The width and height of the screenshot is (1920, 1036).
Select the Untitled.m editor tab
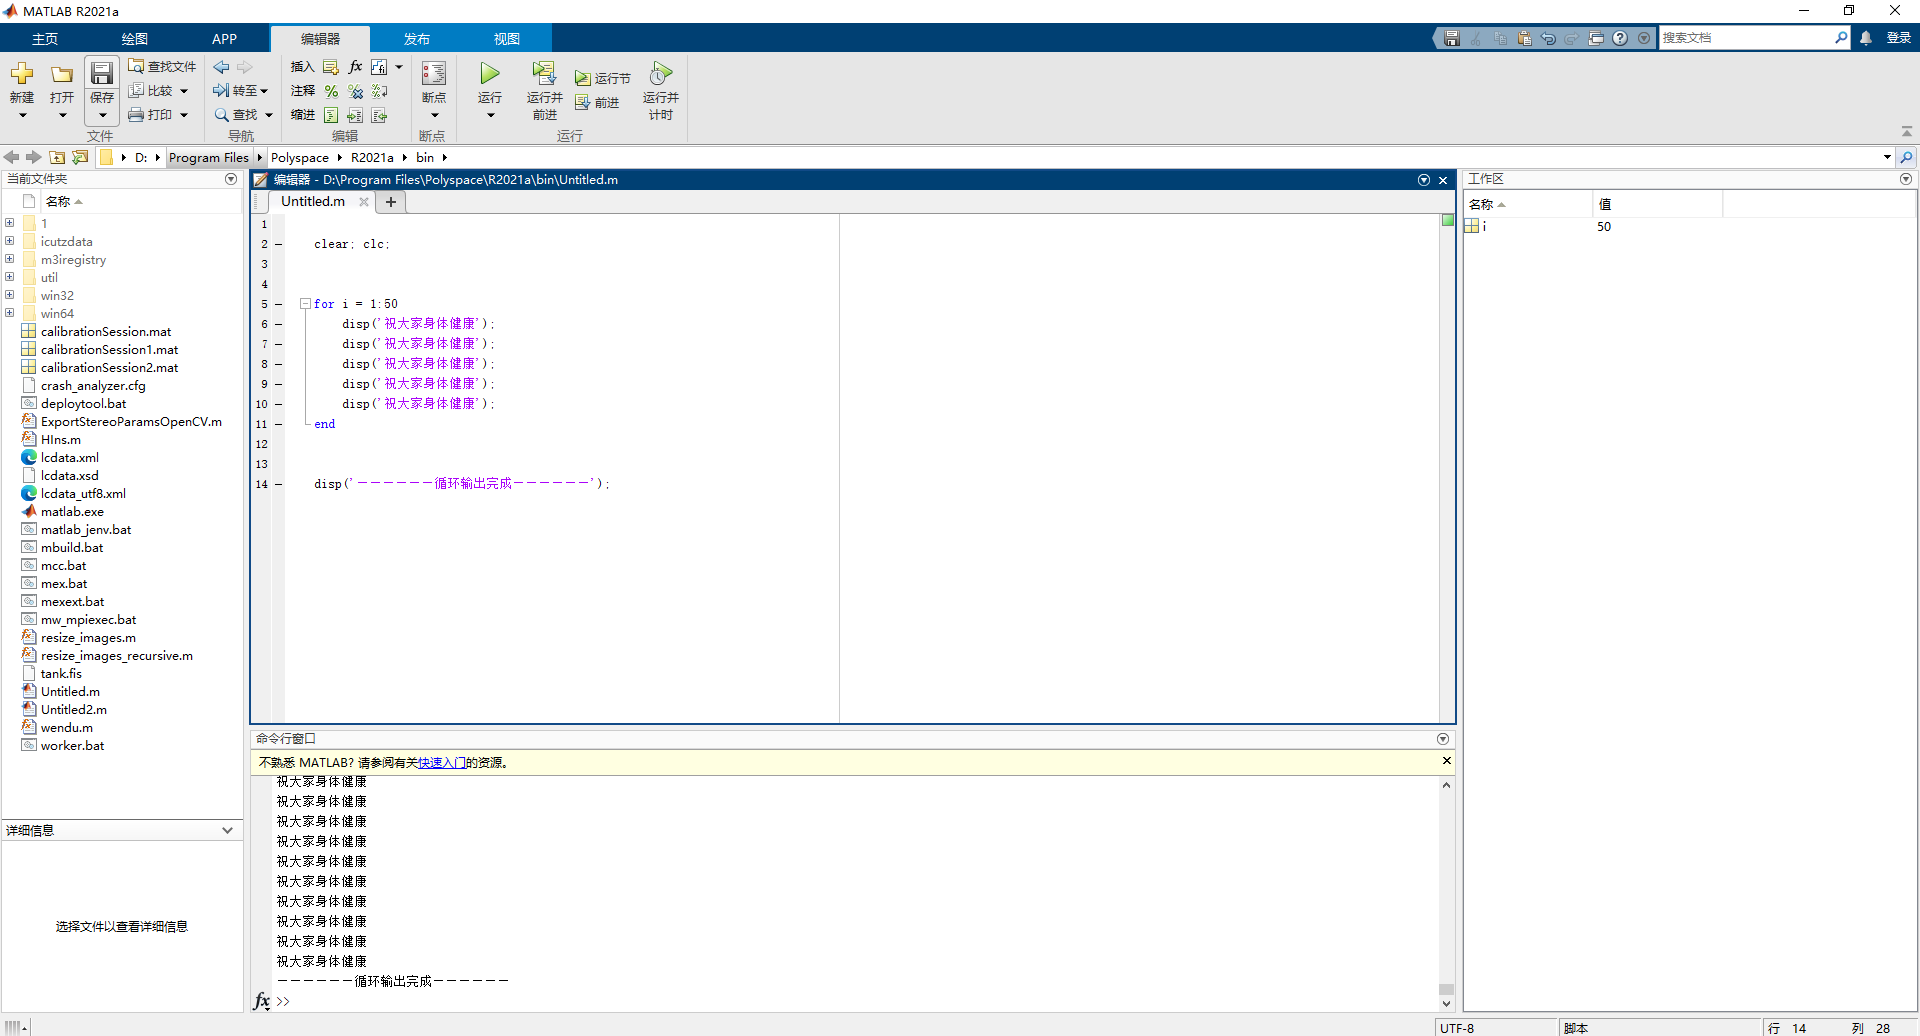tap(313, 201)
